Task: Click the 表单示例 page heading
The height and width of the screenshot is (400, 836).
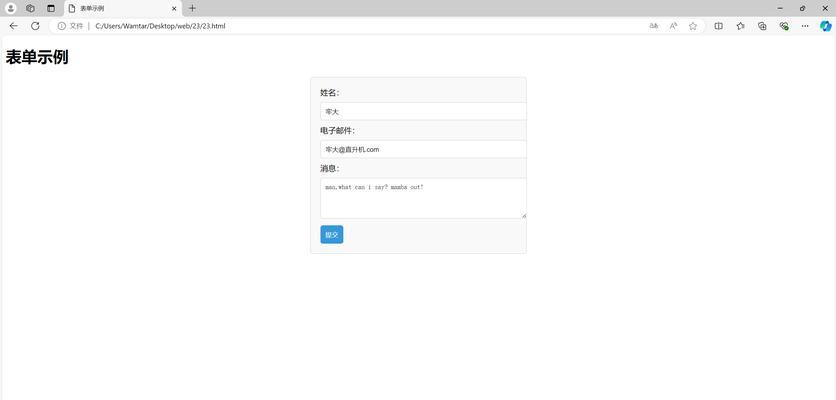Action: 37,57
